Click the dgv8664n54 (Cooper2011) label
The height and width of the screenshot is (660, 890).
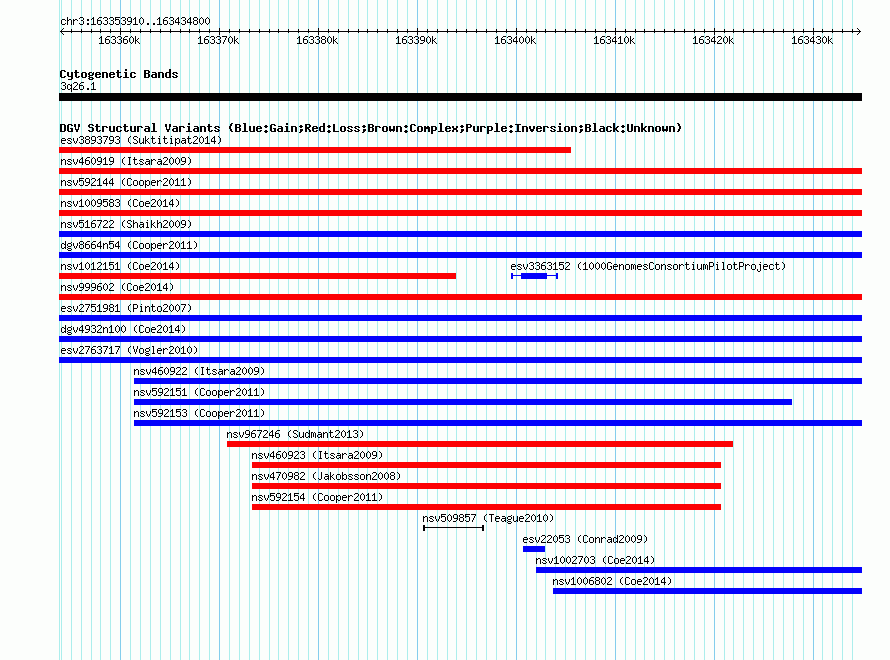point(129,245)
